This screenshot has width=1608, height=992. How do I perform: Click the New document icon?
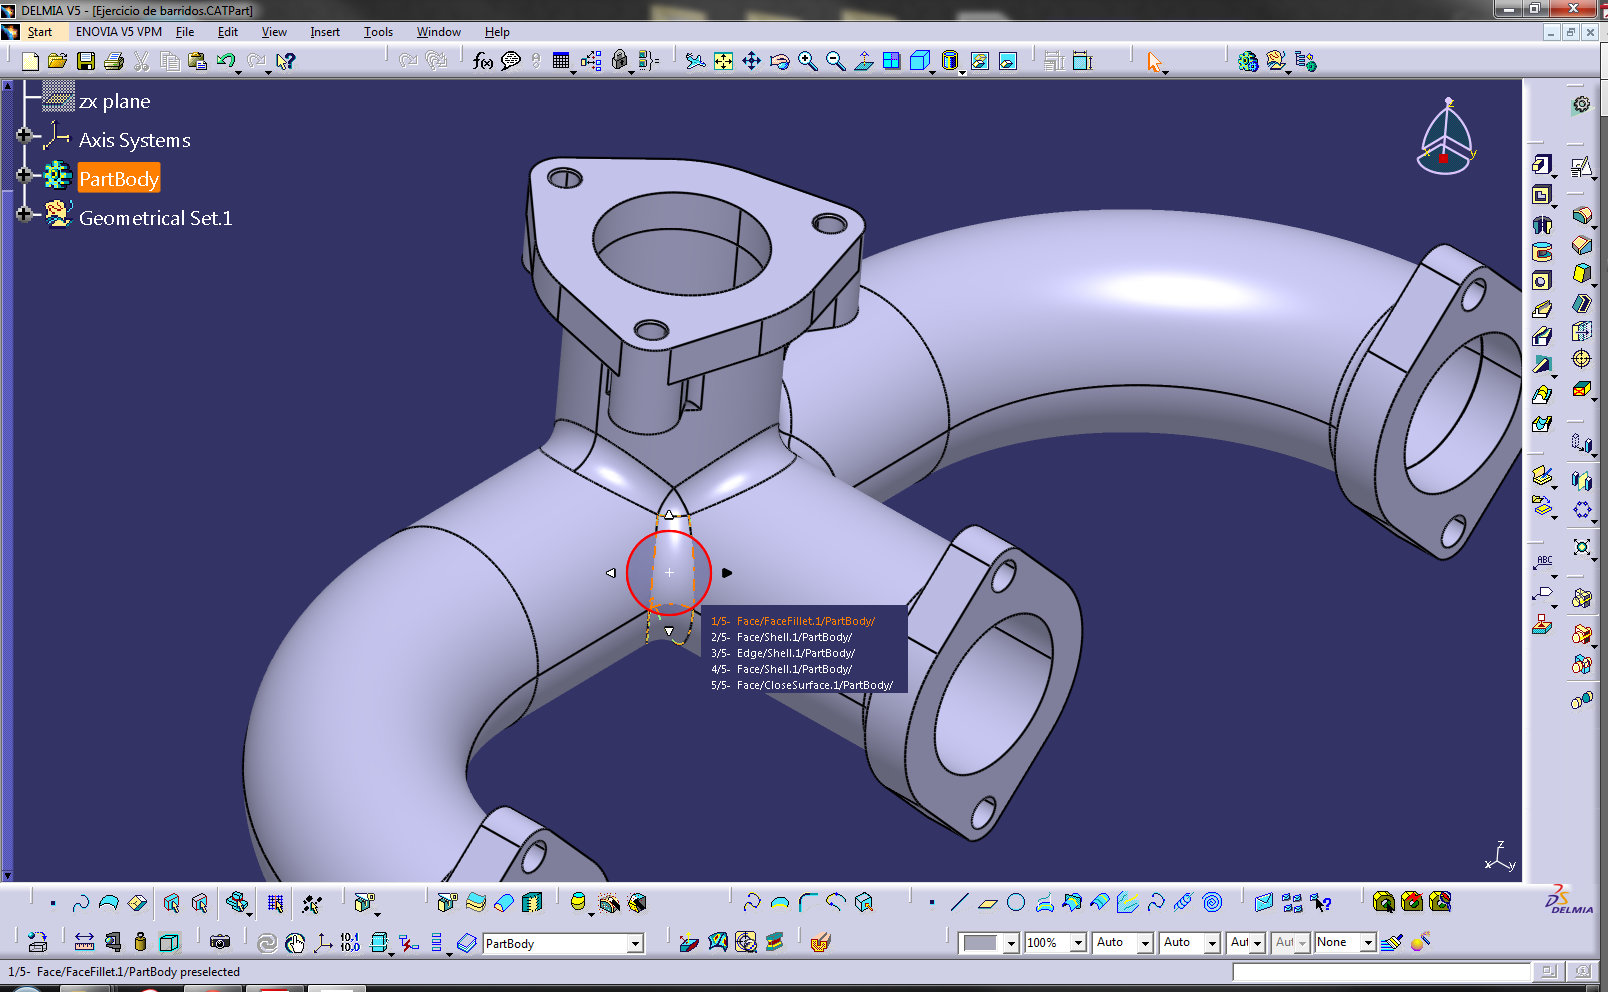pyautogui.click(x=30, y=62)
